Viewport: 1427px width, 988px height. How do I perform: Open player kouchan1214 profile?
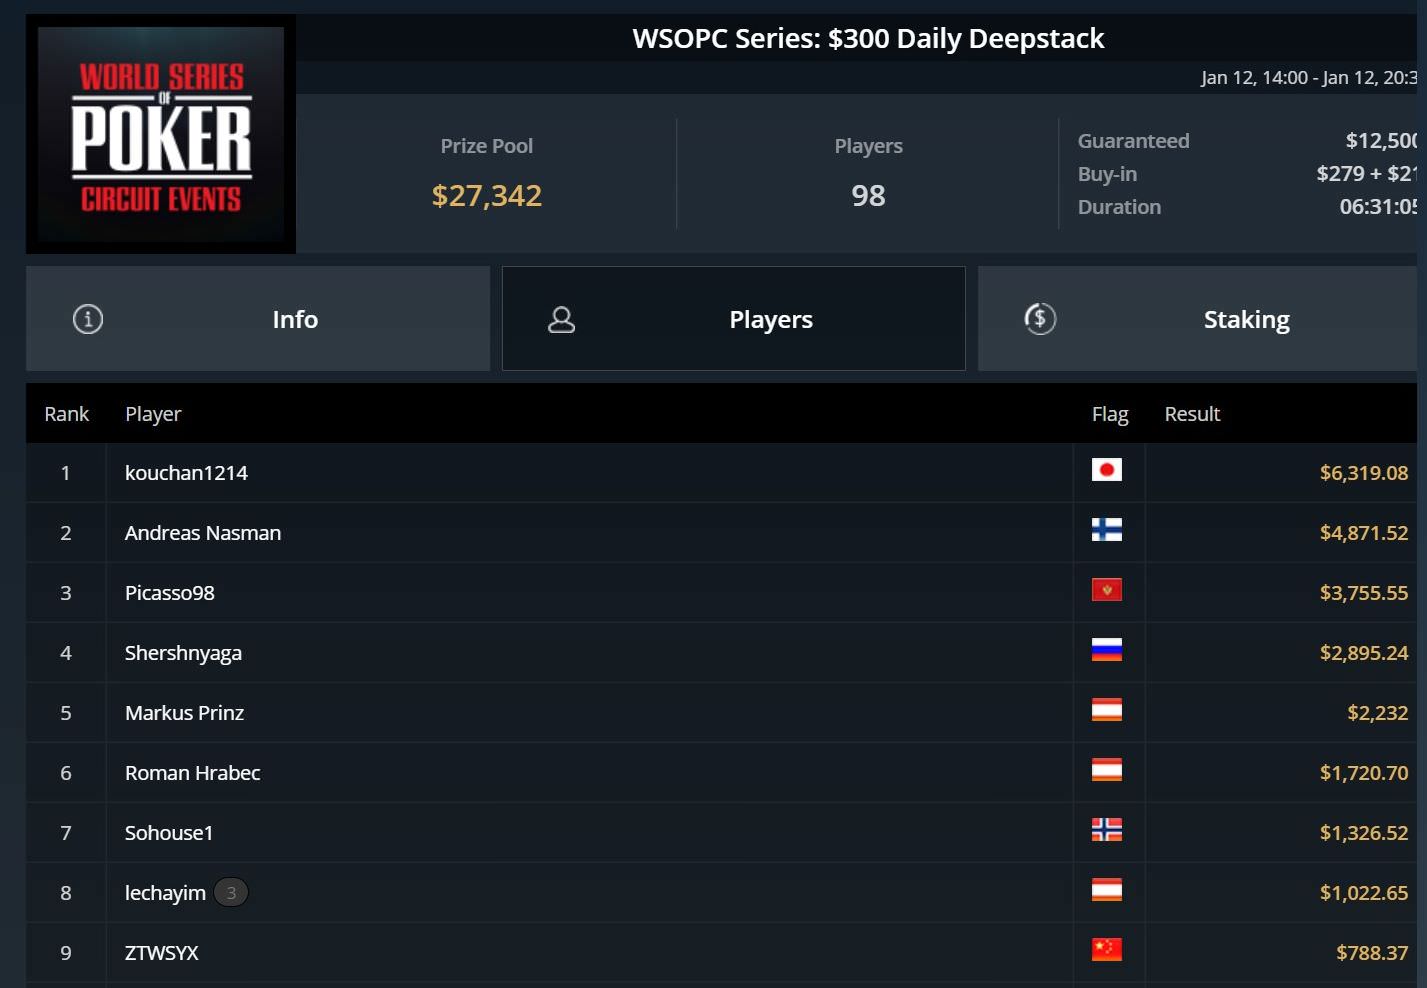click(x=186, y=473)
